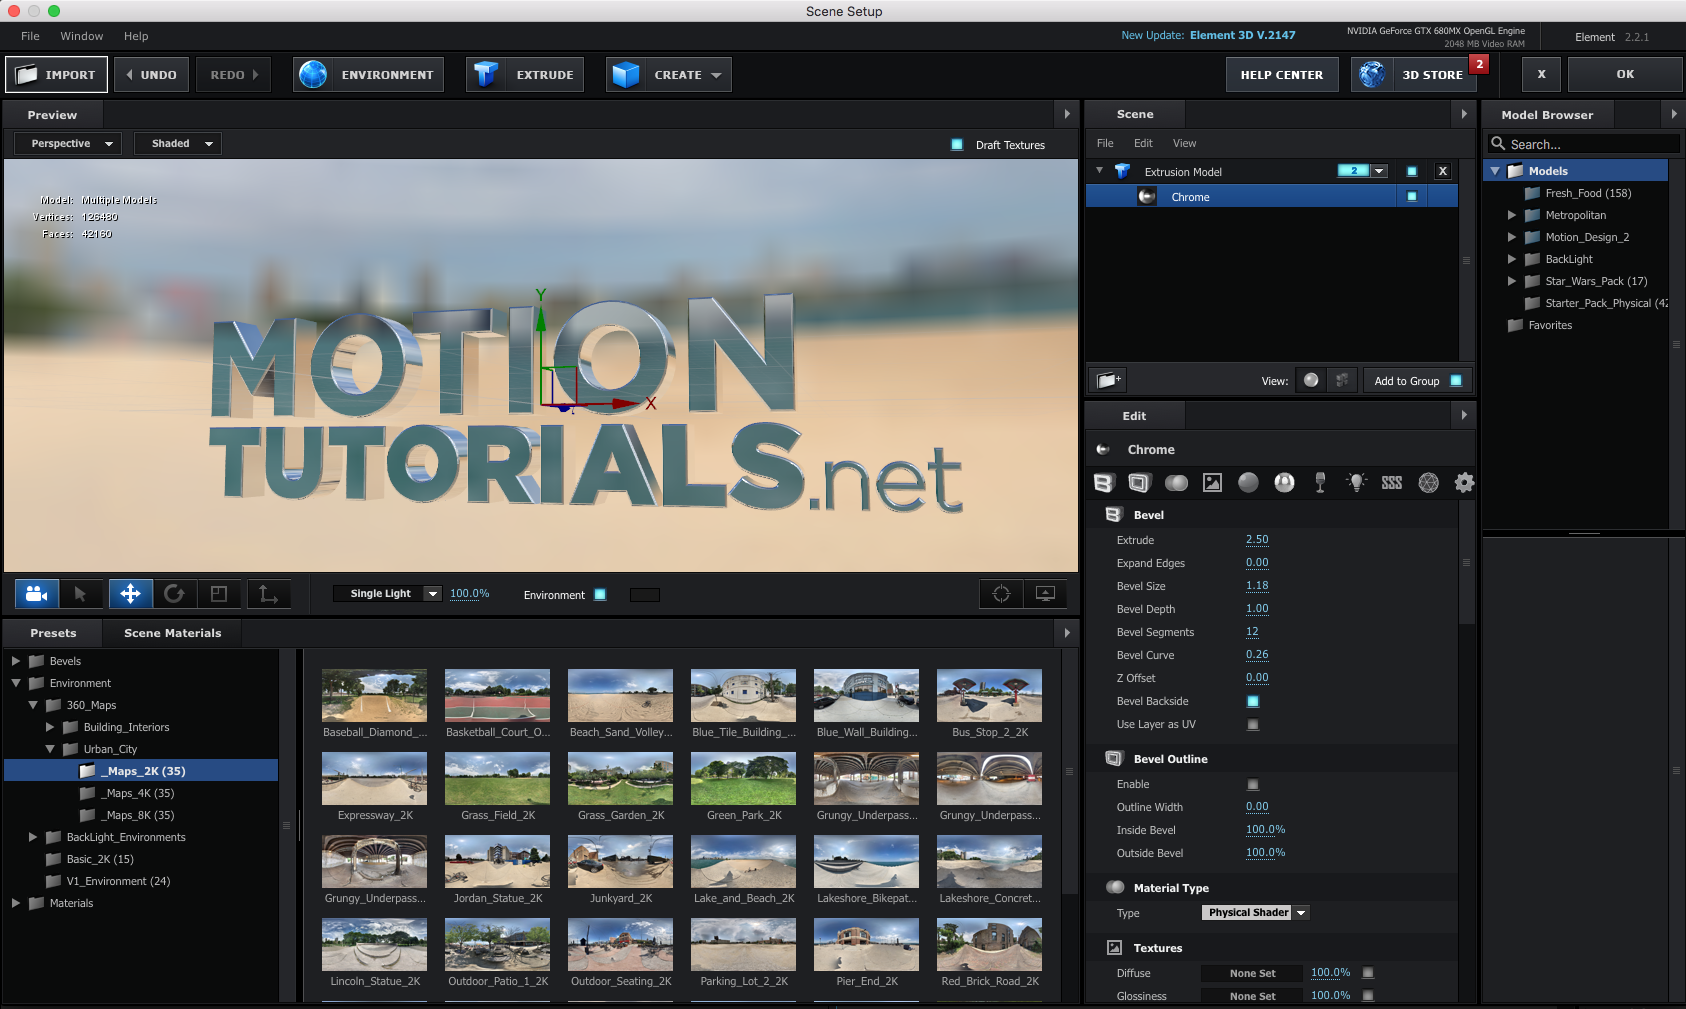Expand the Building_Interiors folder
The image size is (1686, 1009).
click(x=50, y=727)
